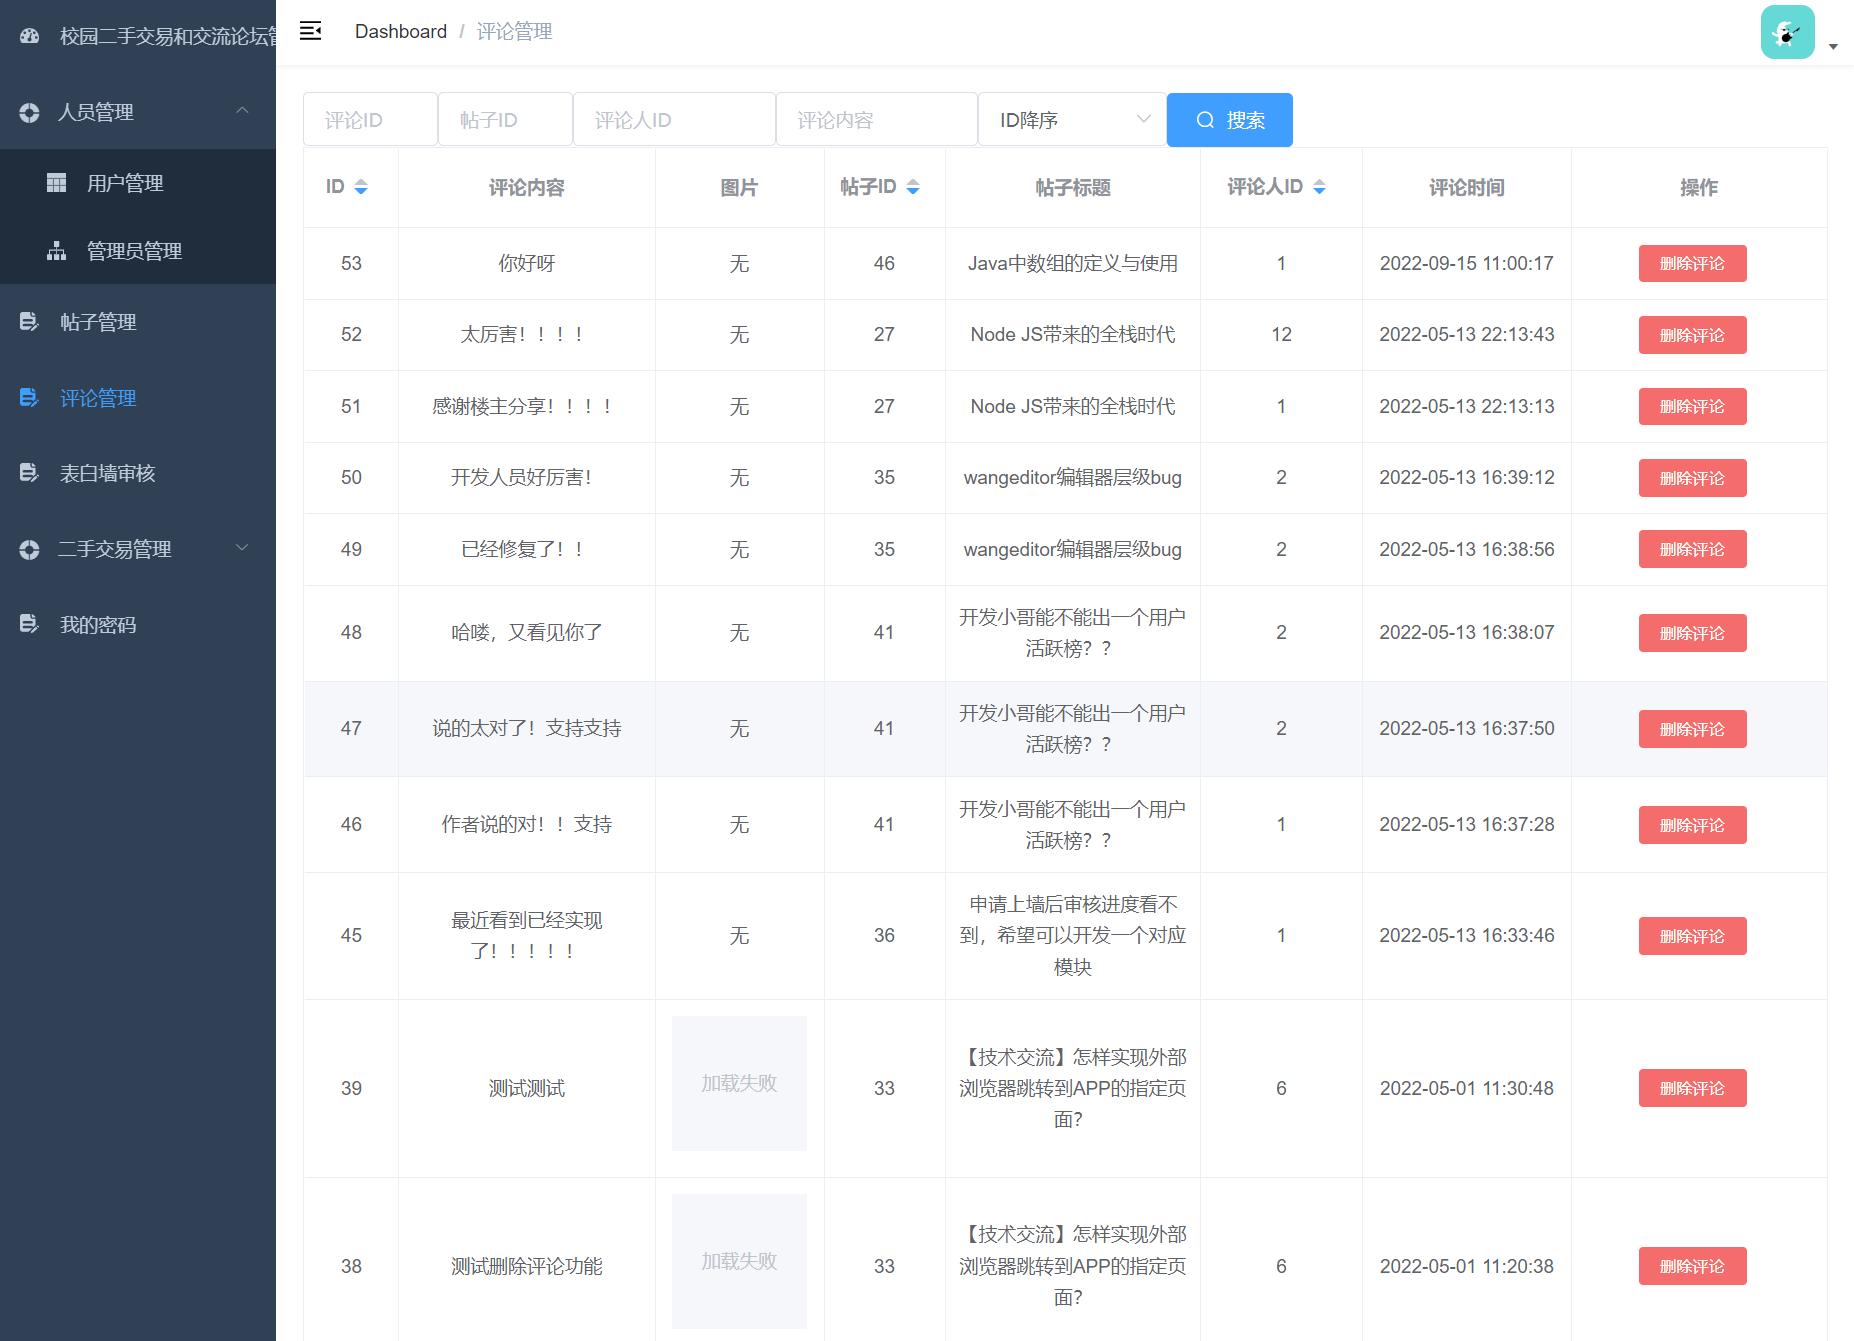
Task: Click the 我的密码 form icon
Action: point(29,624)
